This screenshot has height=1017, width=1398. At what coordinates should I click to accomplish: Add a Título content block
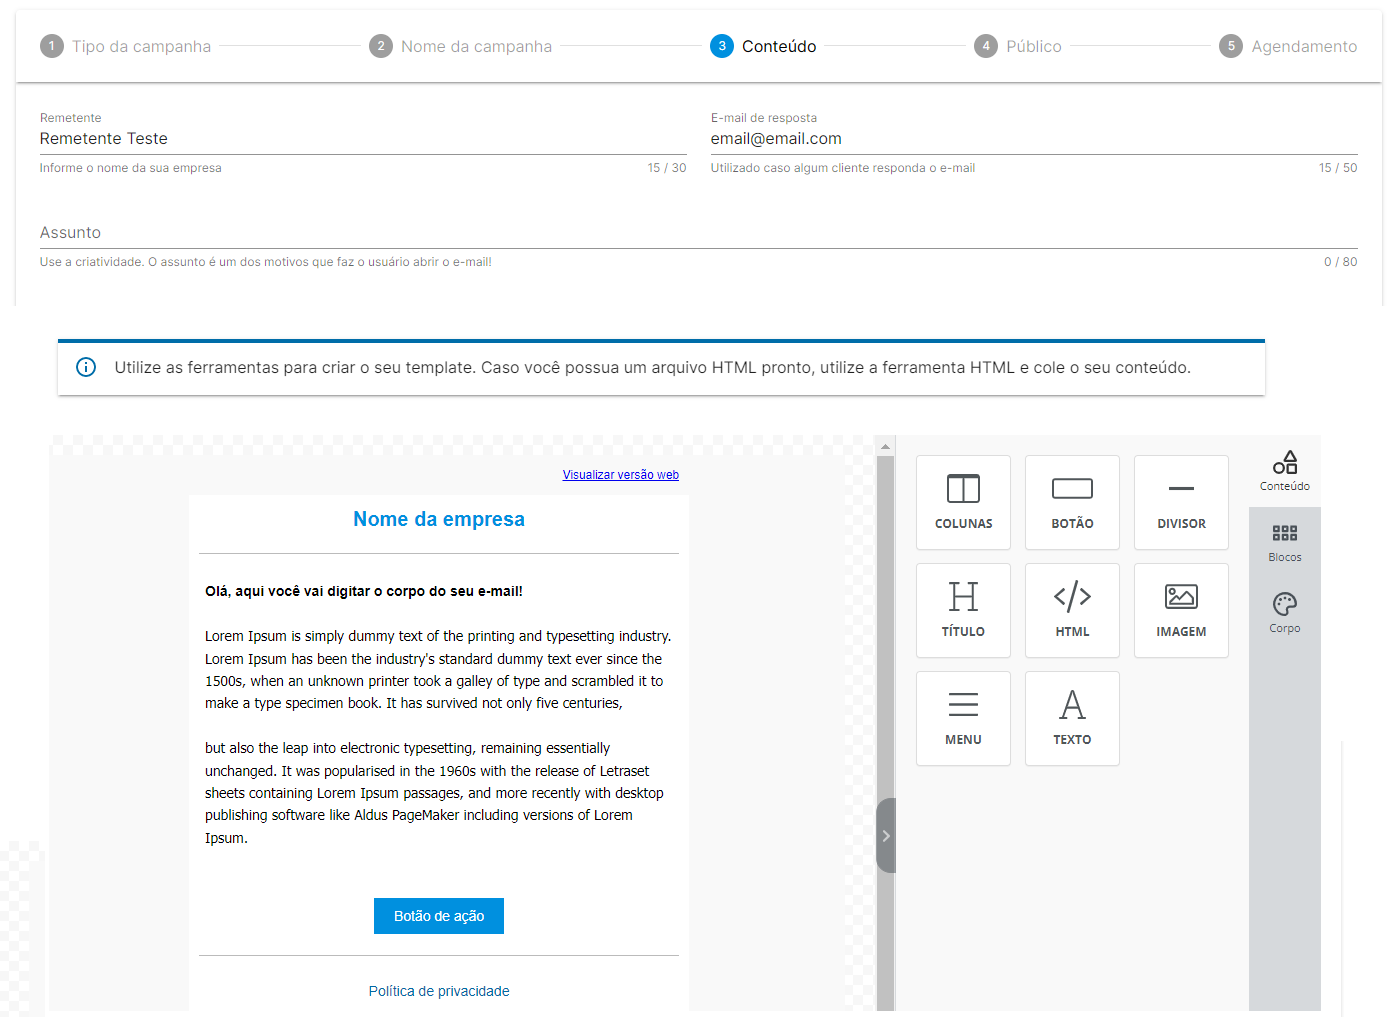[963, 610]
